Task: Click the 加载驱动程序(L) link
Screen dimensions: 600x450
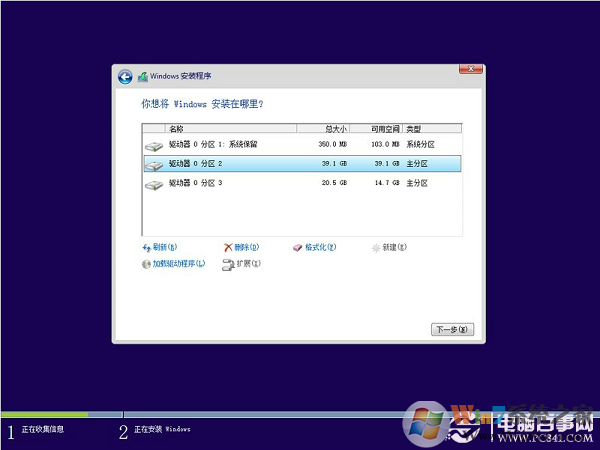Action: [x=179, y=264]
